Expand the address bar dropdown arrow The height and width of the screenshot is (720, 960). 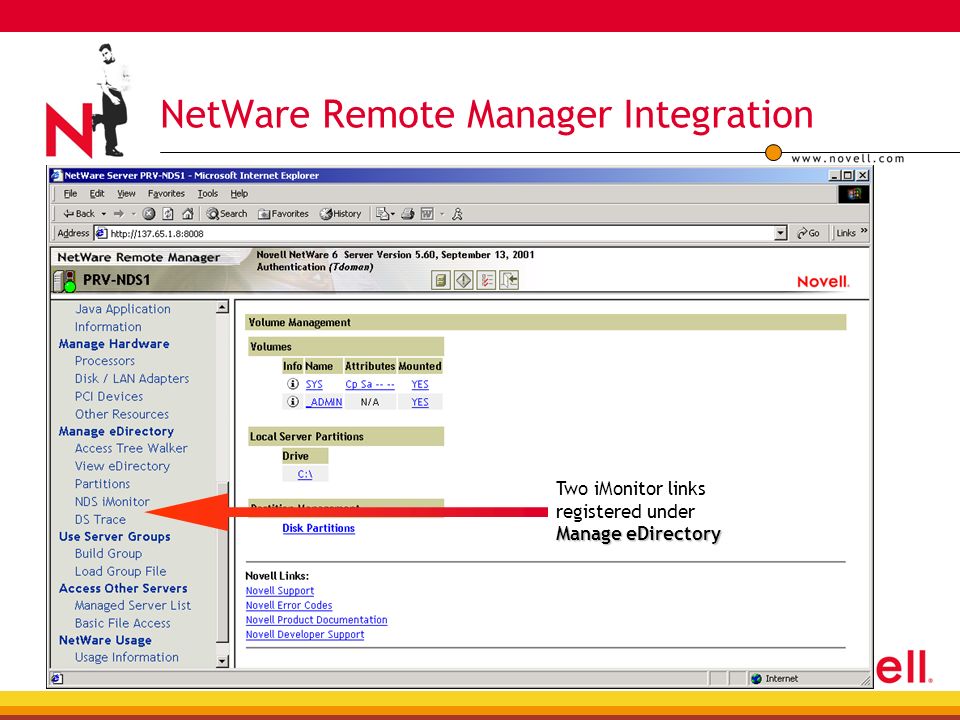coord(781,233)
